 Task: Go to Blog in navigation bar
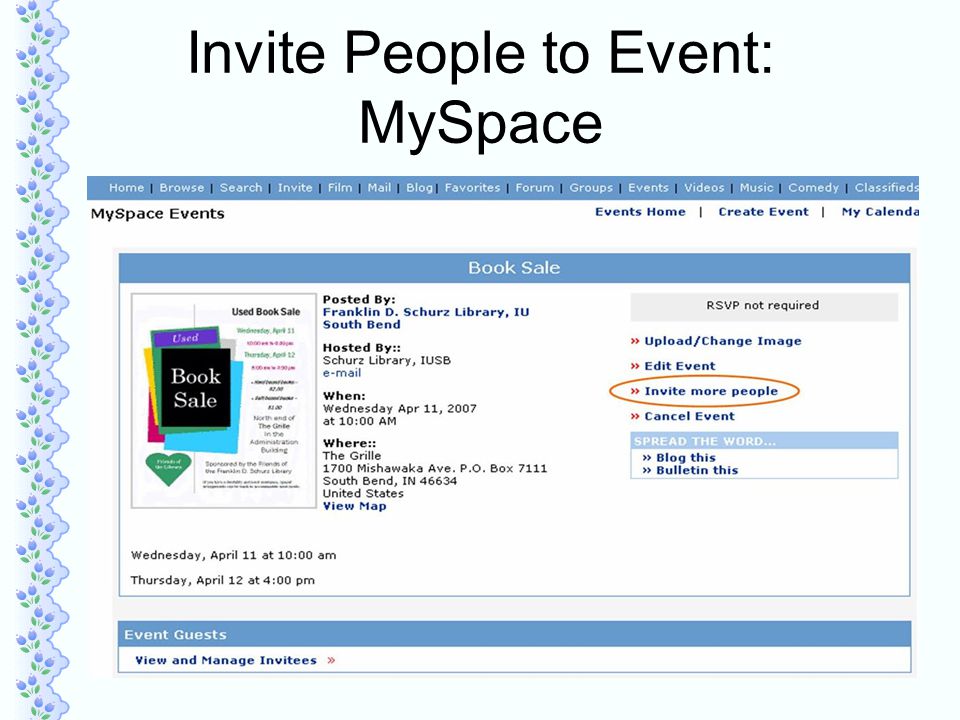pos(419,187)
